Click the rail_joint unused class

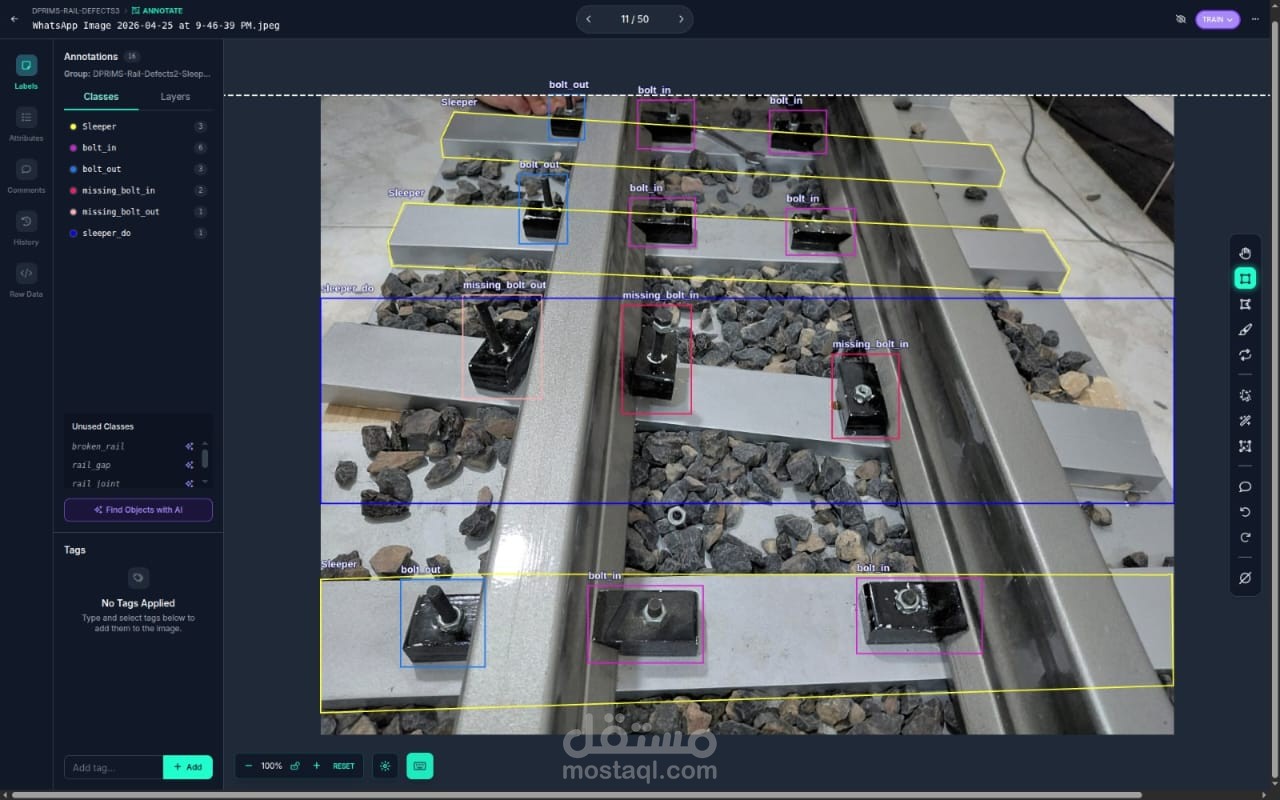(x=96, y=484)
